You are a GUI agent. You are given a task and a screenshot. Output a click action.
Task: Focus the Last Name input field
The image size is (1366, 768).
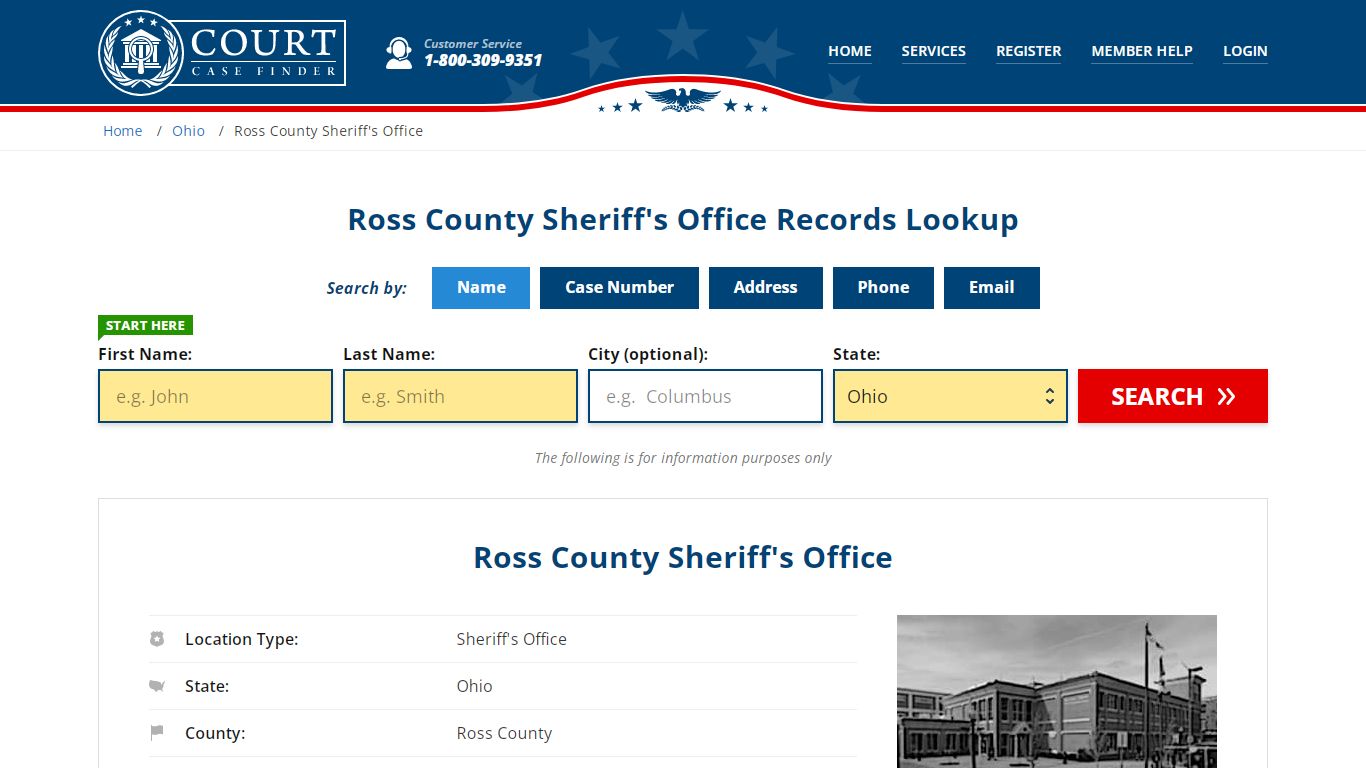[x=460, y=396]
